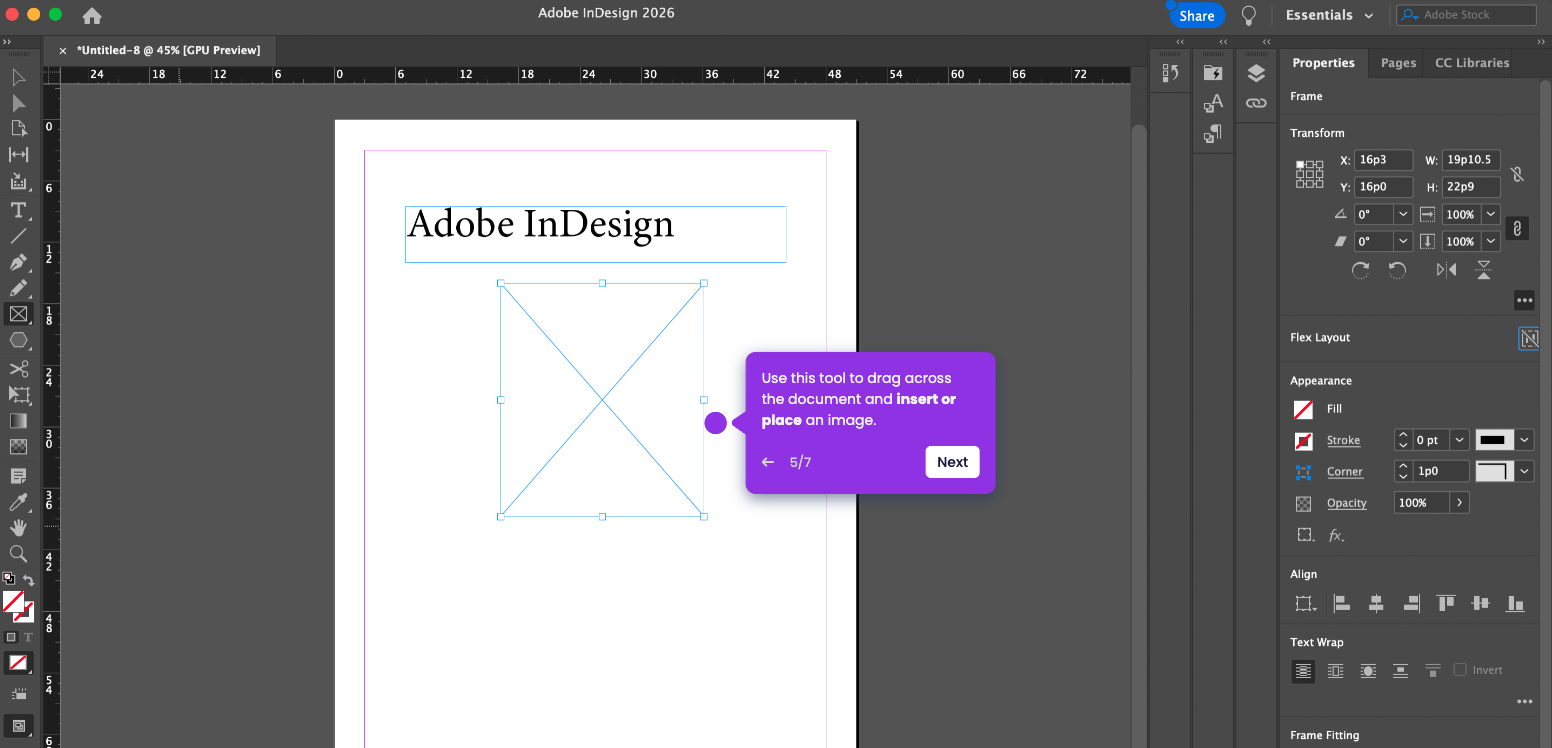Image resolution: width=1552 pixels, height=748 pixels.
Task: Click the Fill color swatch
Action: (x=1303, y=409)
